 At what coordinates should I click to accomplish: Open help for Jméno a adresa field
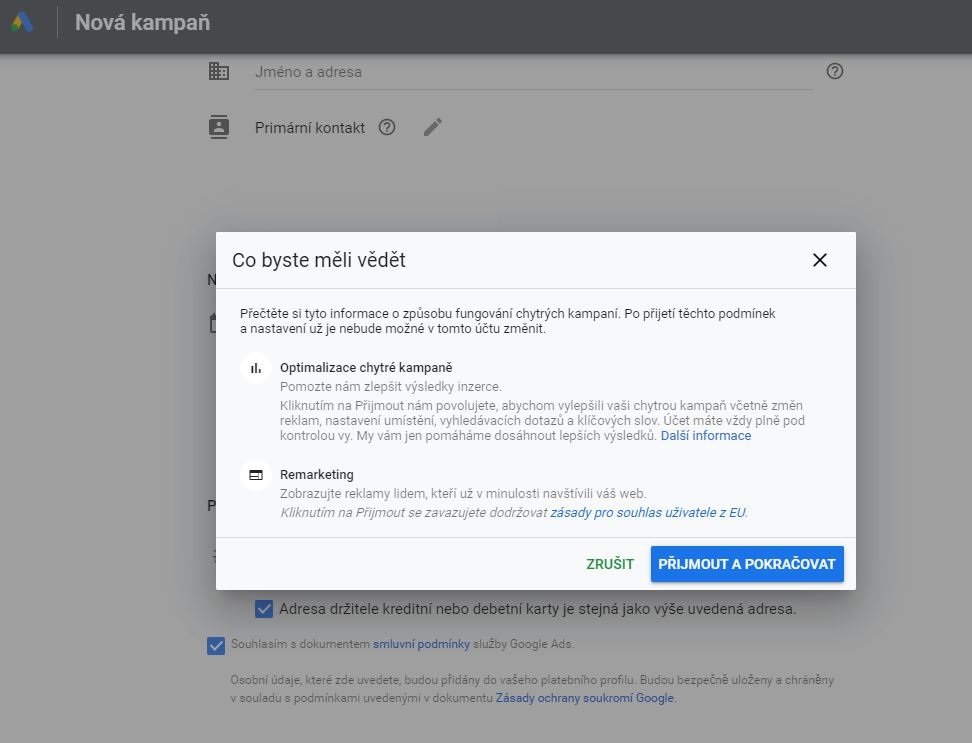[834, 71]
